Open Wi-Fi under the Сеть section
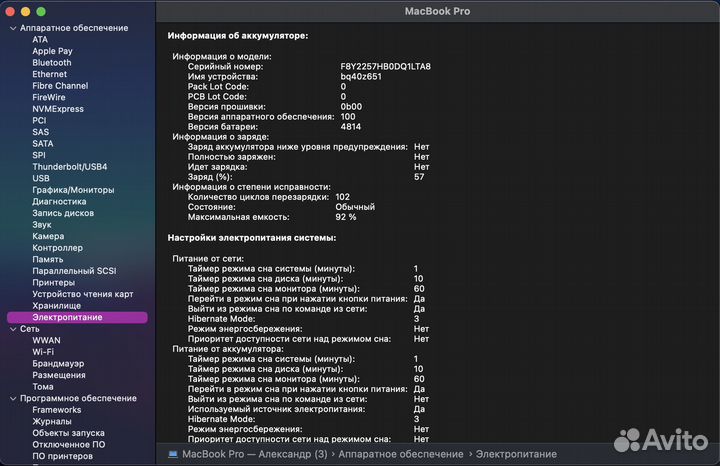720x466 pixels. (x=43, y=352)
